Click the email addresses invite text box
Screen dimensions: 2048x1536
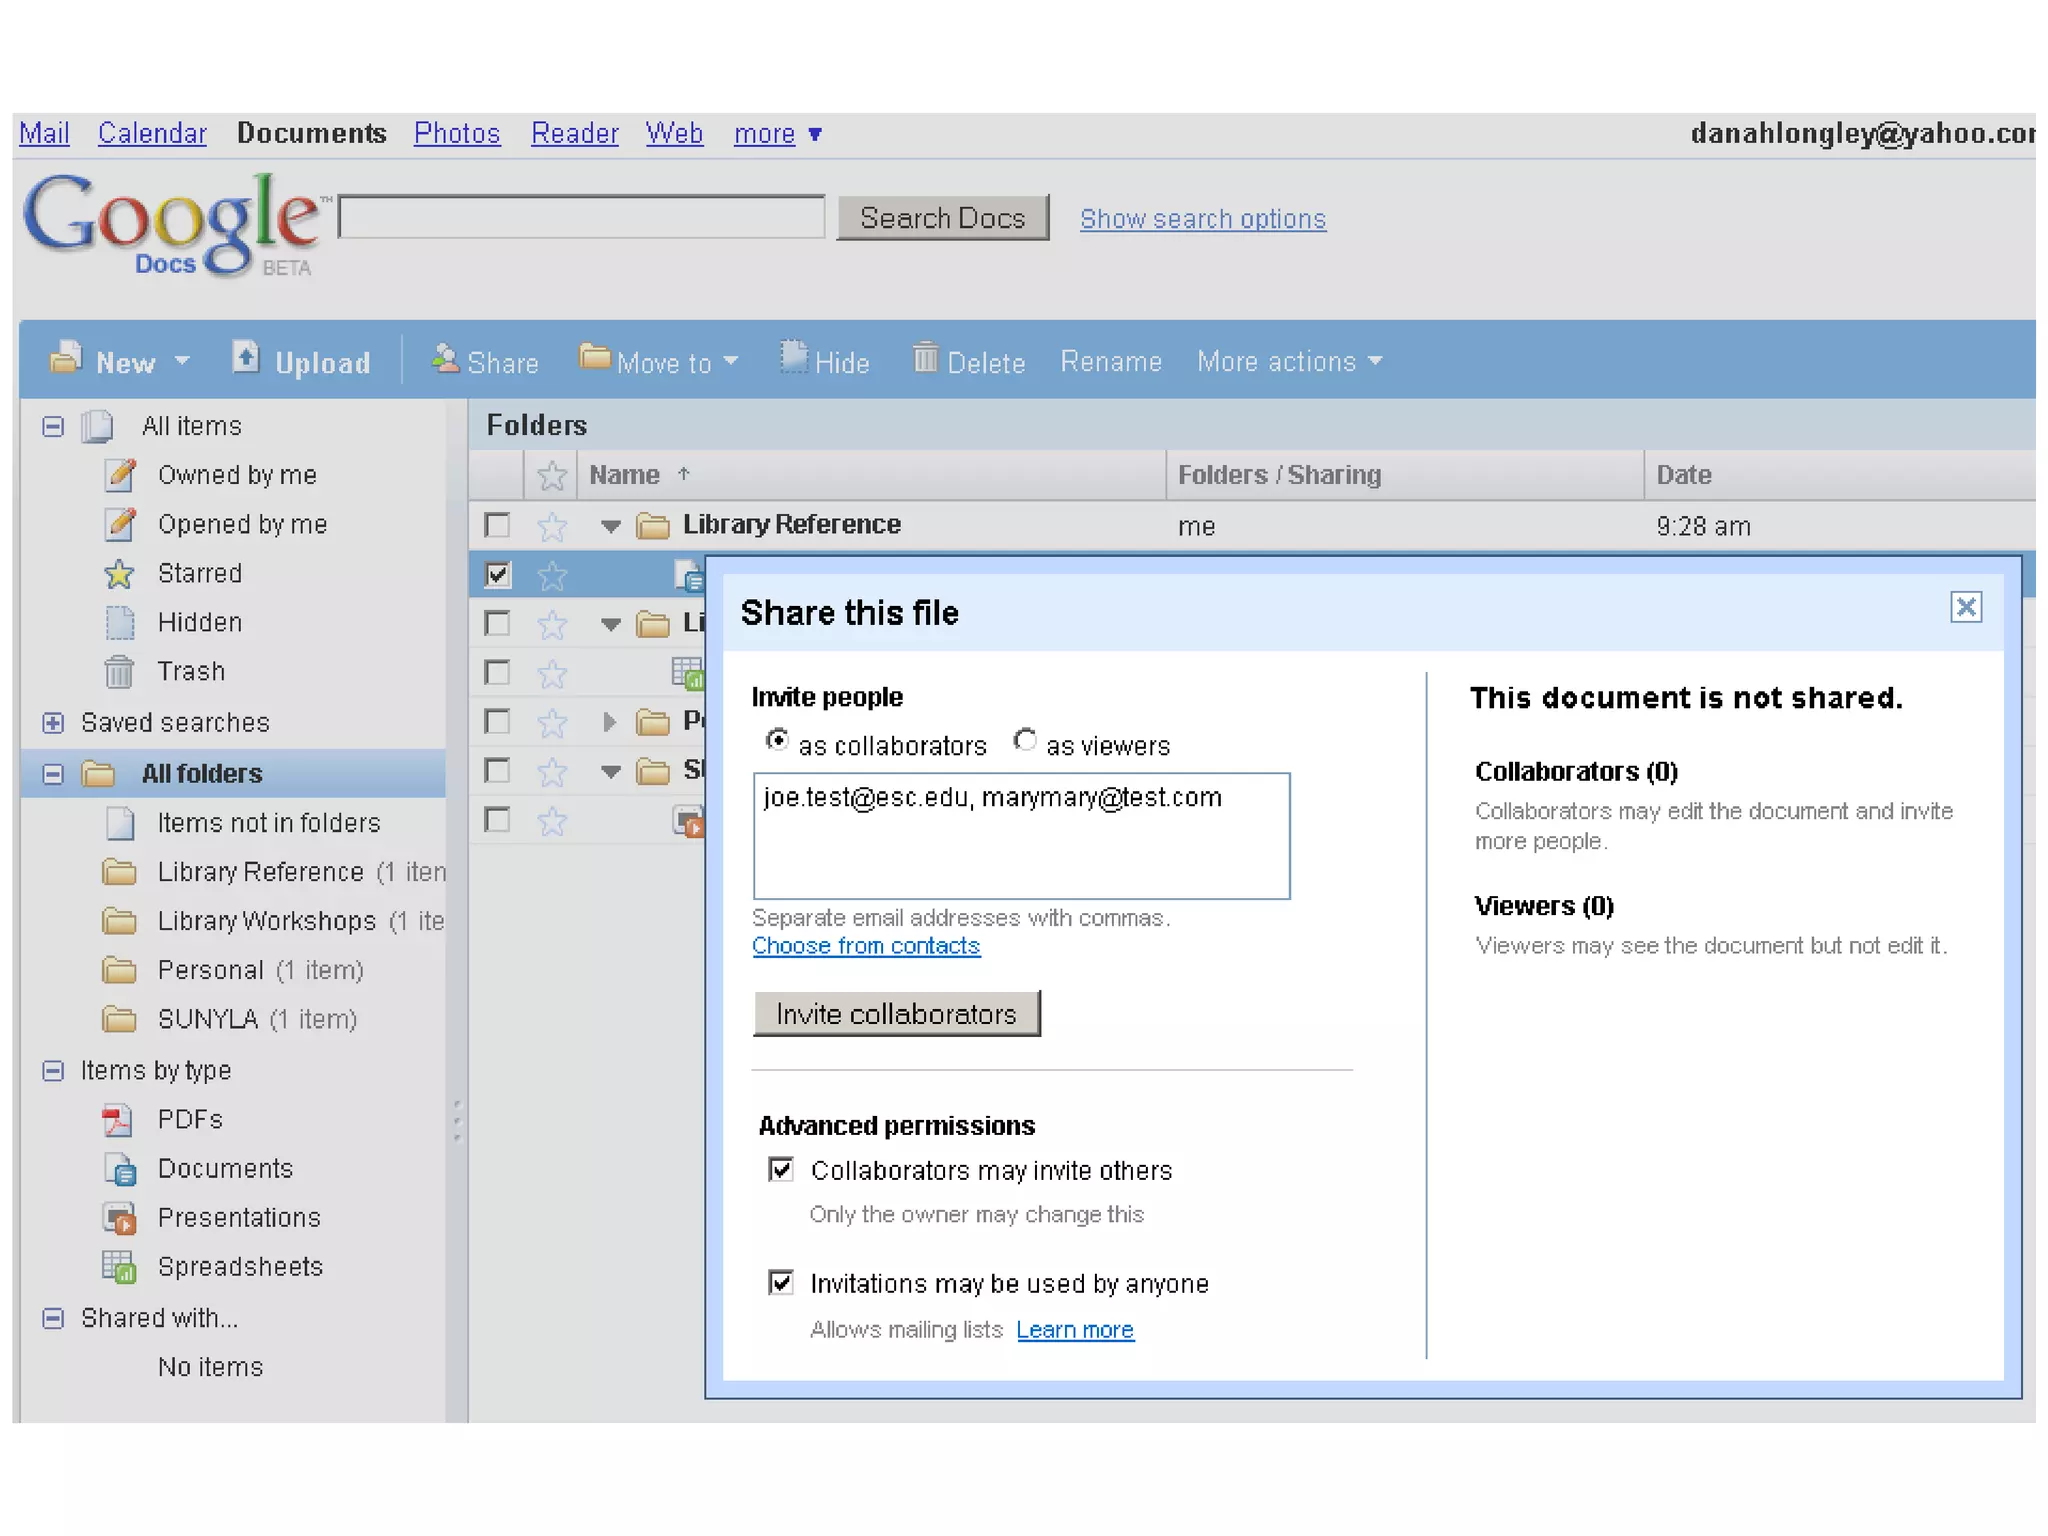[1020, 836]
